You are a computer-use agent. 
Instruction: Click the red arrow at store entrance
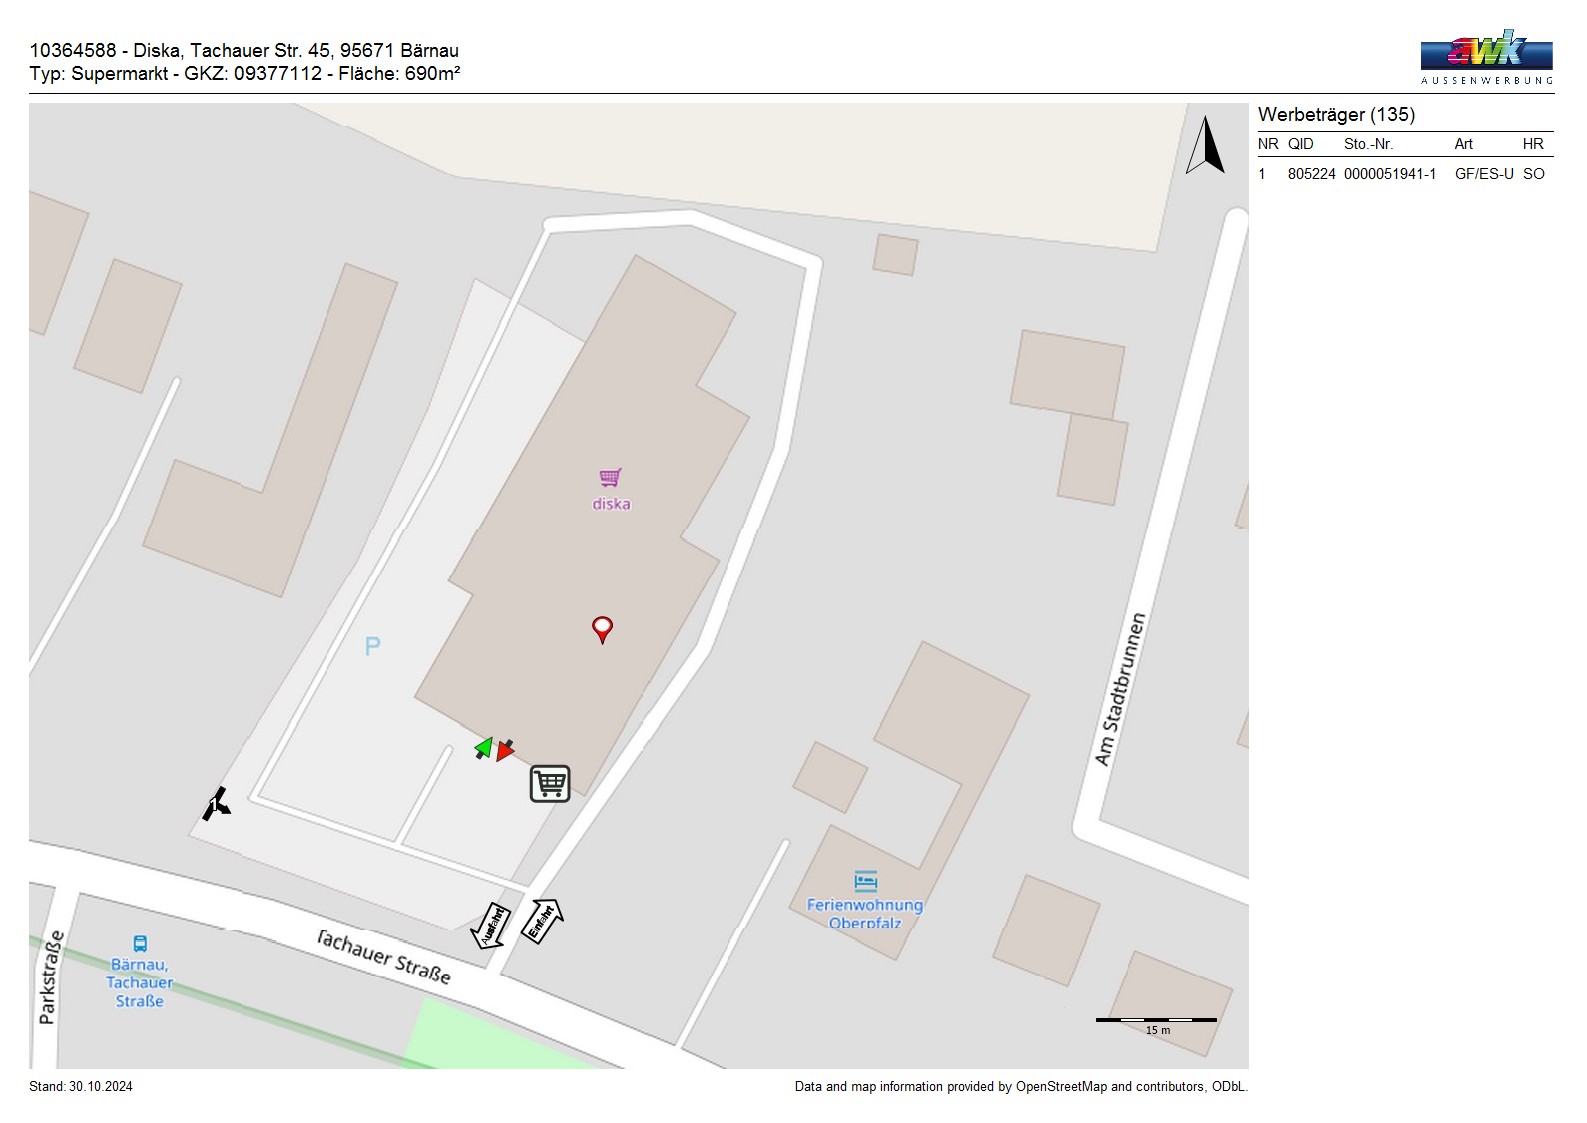505,750
